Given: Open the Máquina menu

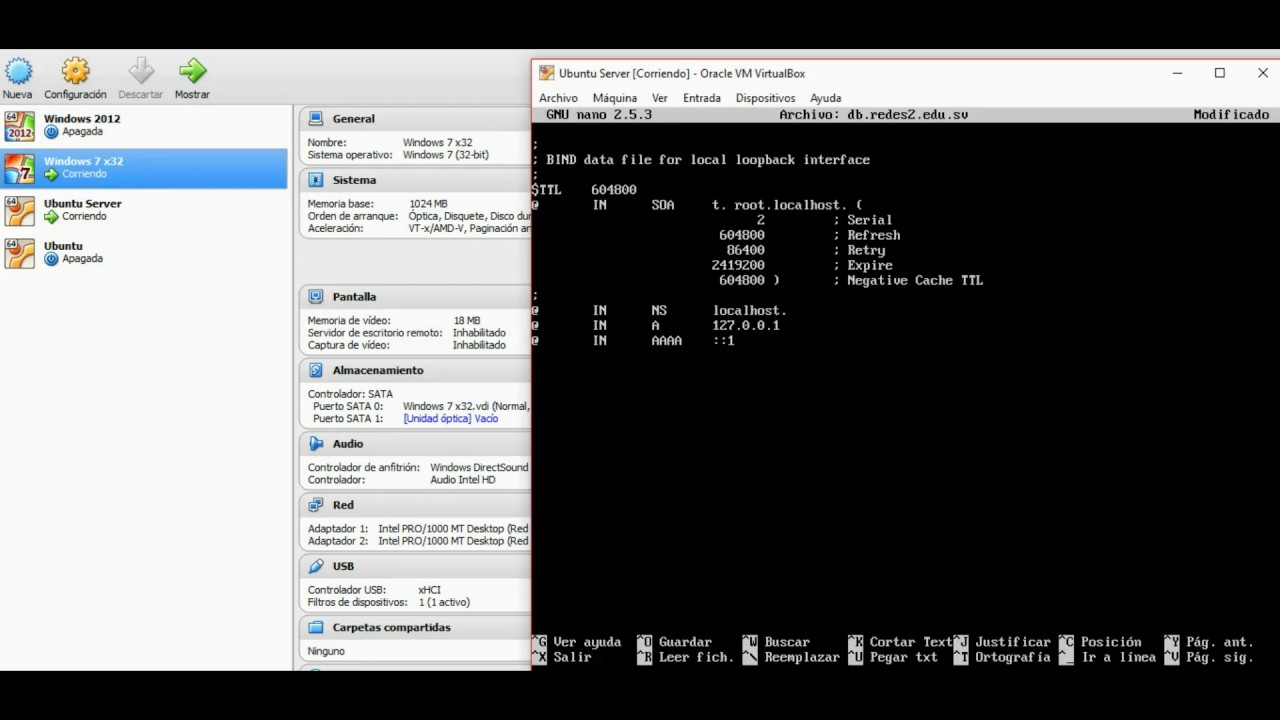Looking at the screenshot, I should 614,98.
